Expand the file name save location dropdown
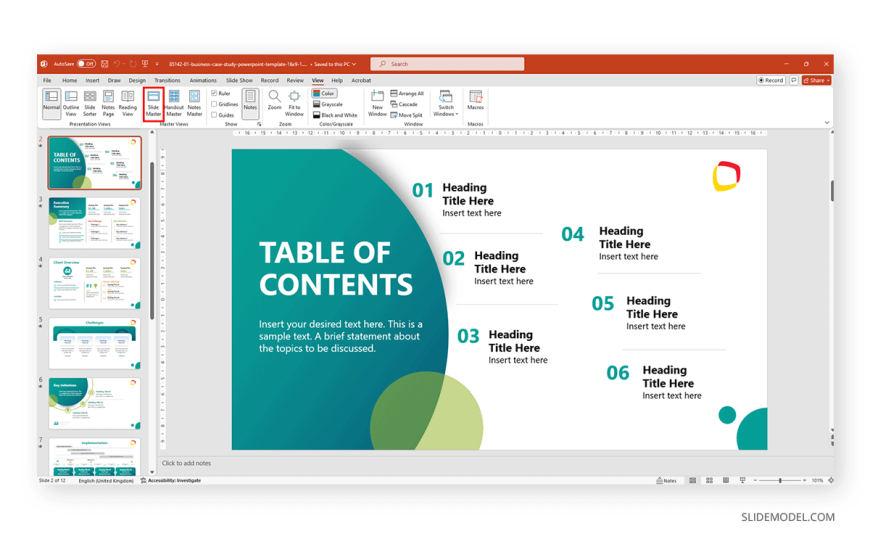Image resolution: width=870 pixels, height=539 pixels. (354, 64)
